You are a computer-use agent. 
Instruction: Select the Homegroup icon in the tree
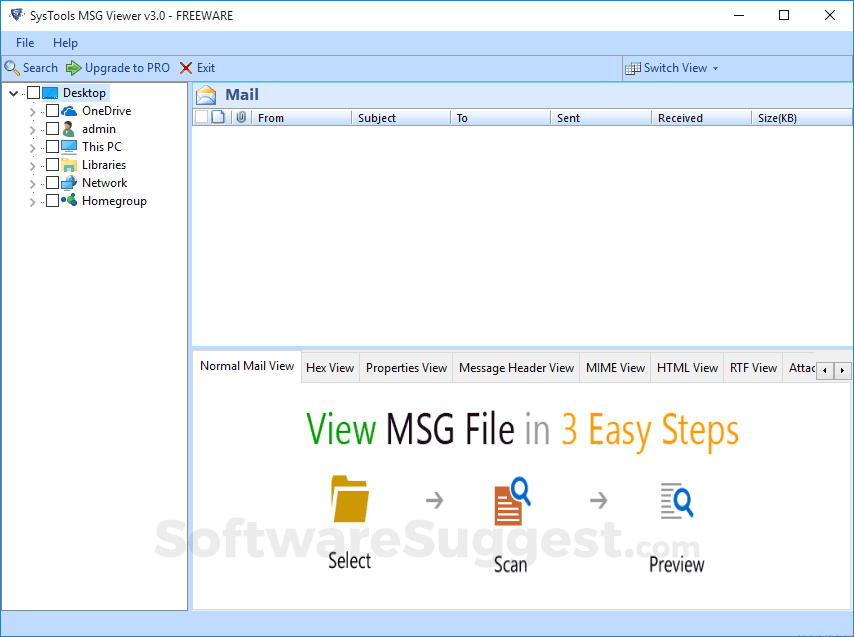70,200
